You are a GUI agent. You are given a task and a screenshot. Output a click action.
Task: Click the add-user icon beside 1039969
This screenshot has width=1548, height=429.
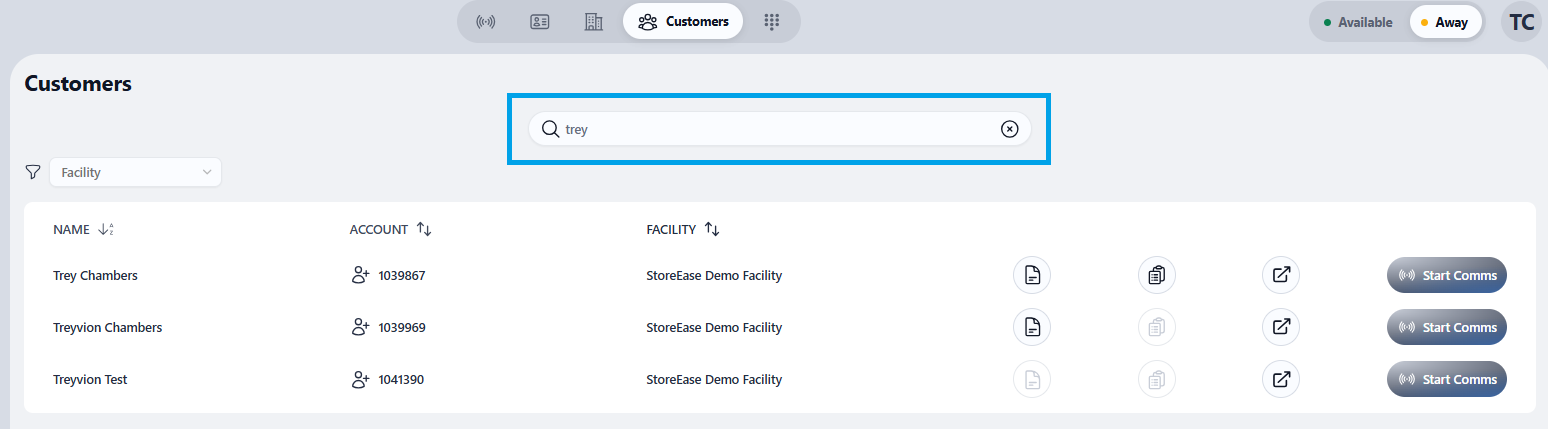pos(361,327)
